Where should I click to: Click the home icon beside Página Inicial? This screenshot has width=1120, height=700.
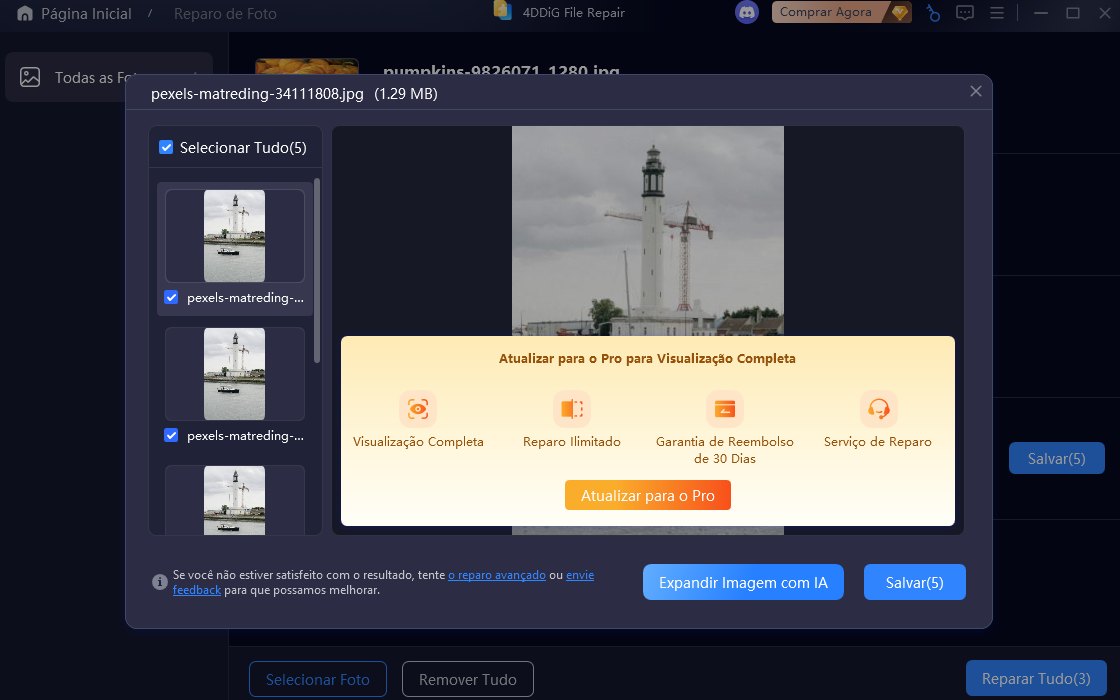(x=25, y=14)
